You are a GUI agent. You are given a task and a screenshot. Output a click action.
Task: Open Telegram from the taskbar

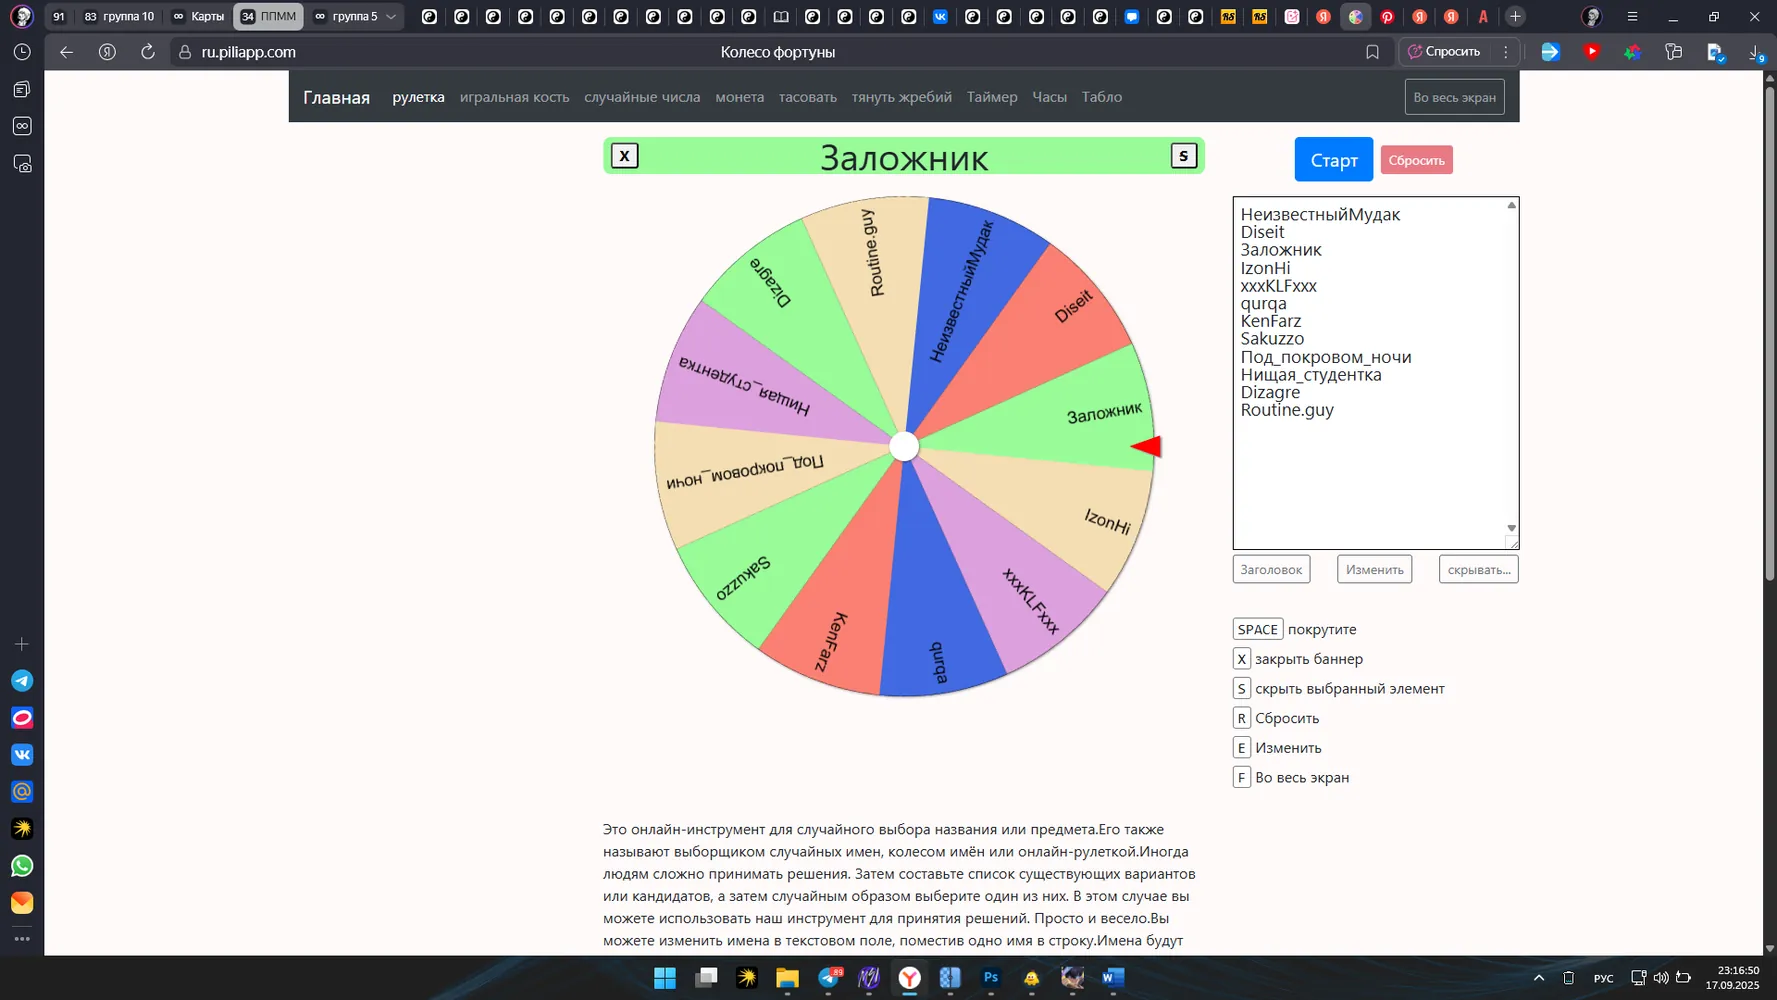click(829, 978)
